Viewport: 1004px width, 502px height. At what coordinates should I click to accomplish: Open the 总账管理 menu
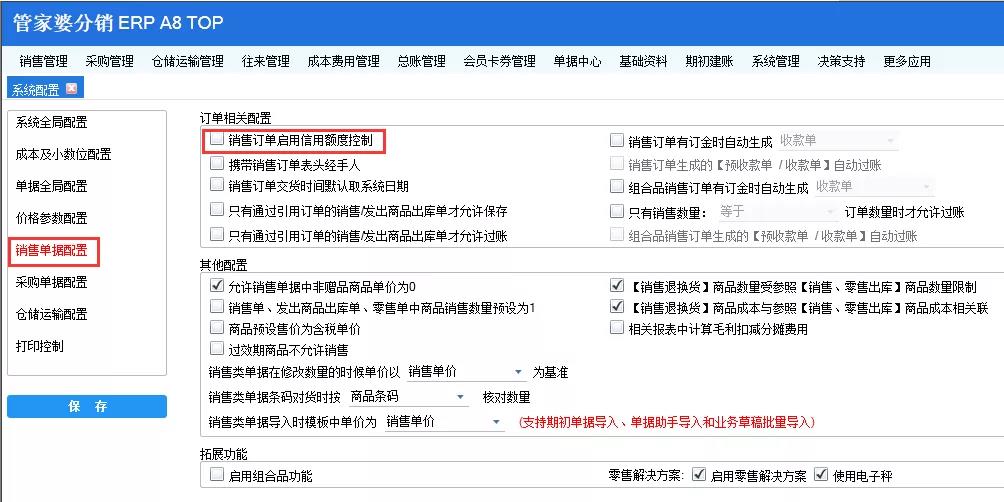(421, 61)
